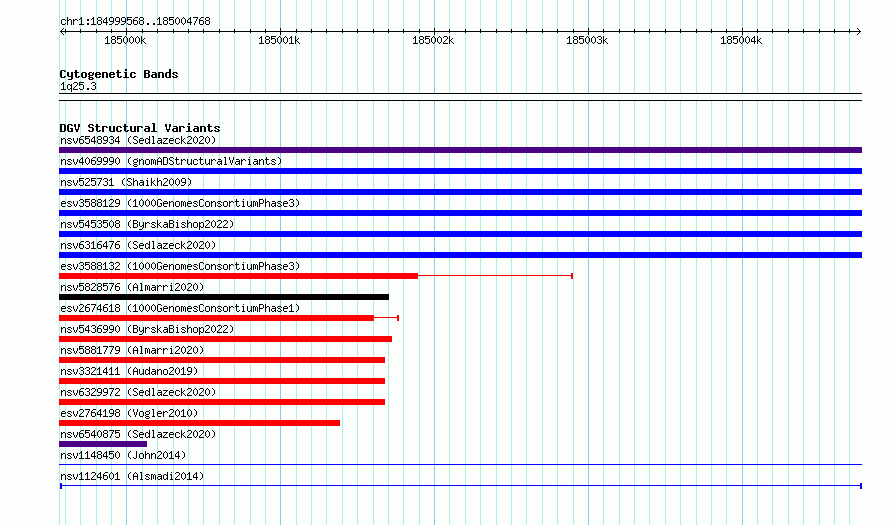Image resolution: width=890 pixels, height=525 pixels.
Task: Open nsv6329972 (Sedlazeck2020) label
Action: (138, 392)
